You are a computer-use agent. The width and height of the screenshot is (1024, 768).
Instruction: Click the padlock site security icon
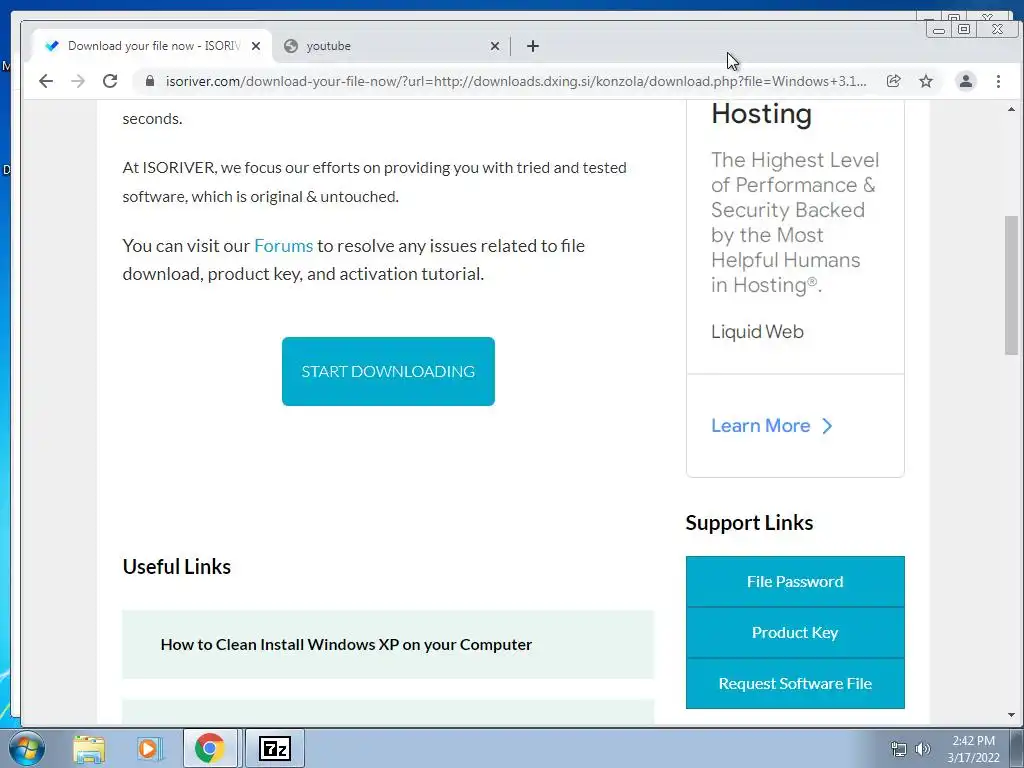coord(150,81)
